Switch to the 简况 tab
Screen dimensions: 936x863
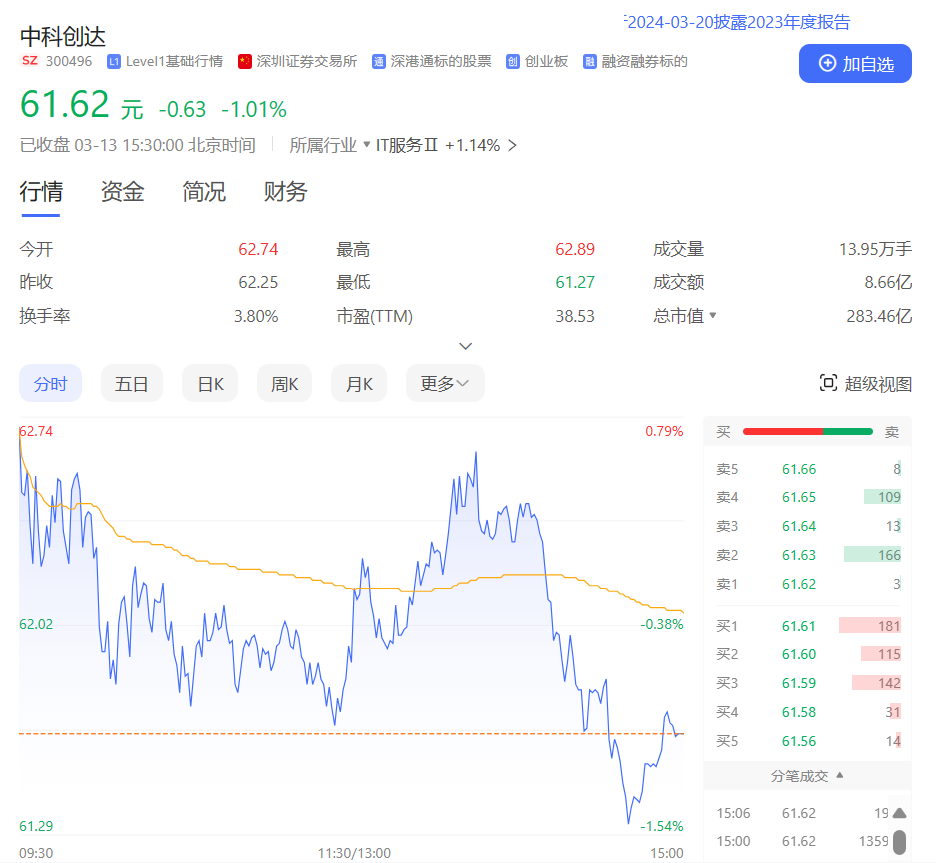[204, 192]
